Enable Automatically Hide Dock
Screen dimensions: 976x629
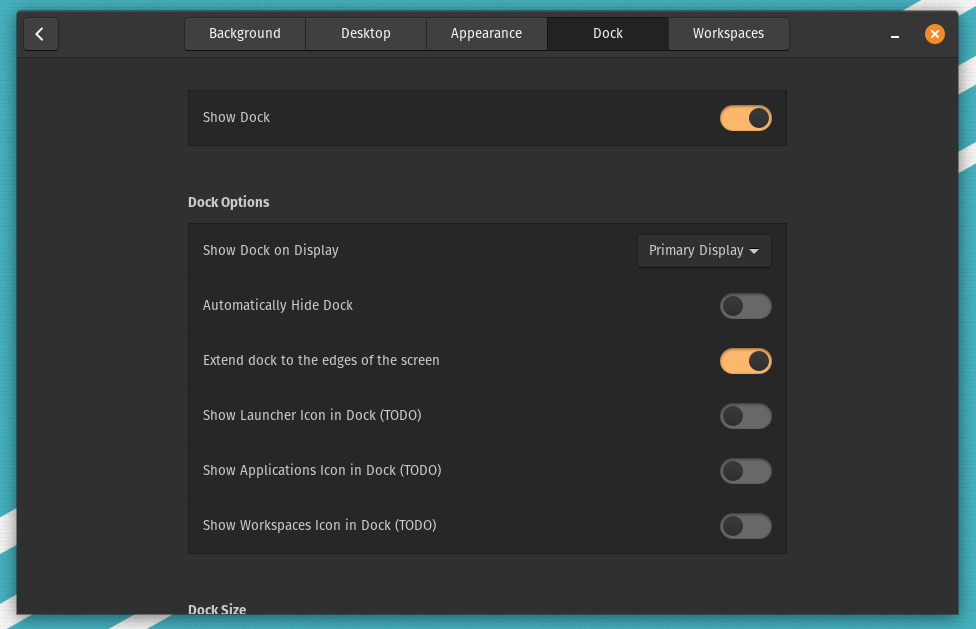tap(745, 306)
